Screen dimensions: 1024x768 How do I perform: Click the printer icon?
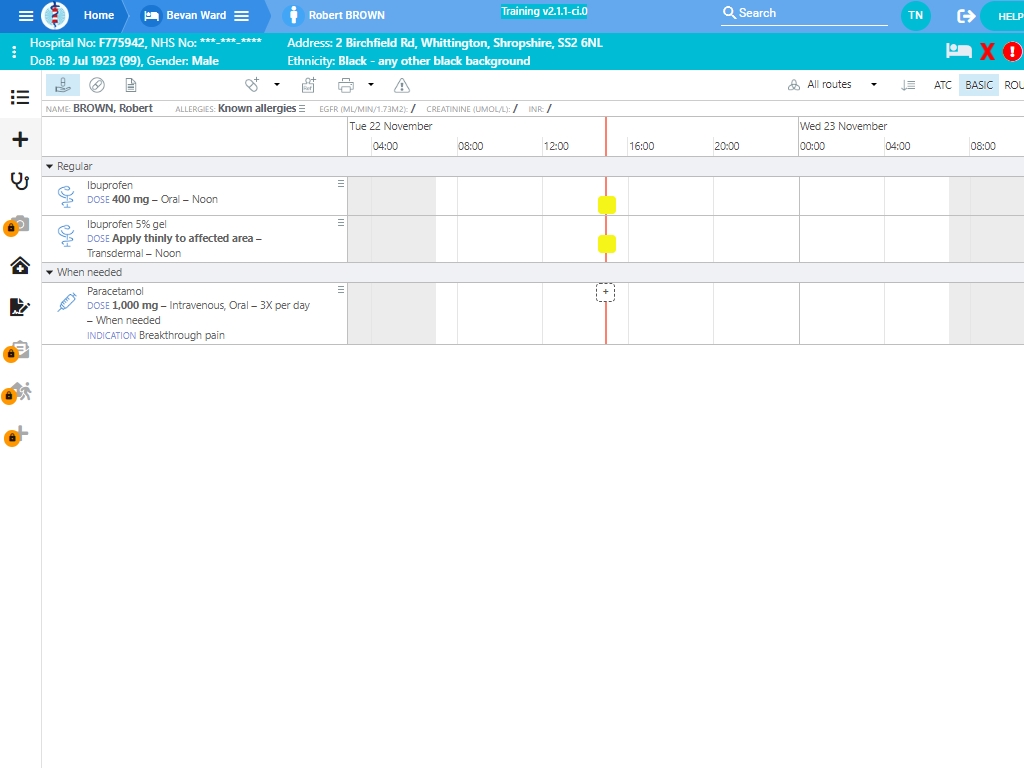coord(345,85)
